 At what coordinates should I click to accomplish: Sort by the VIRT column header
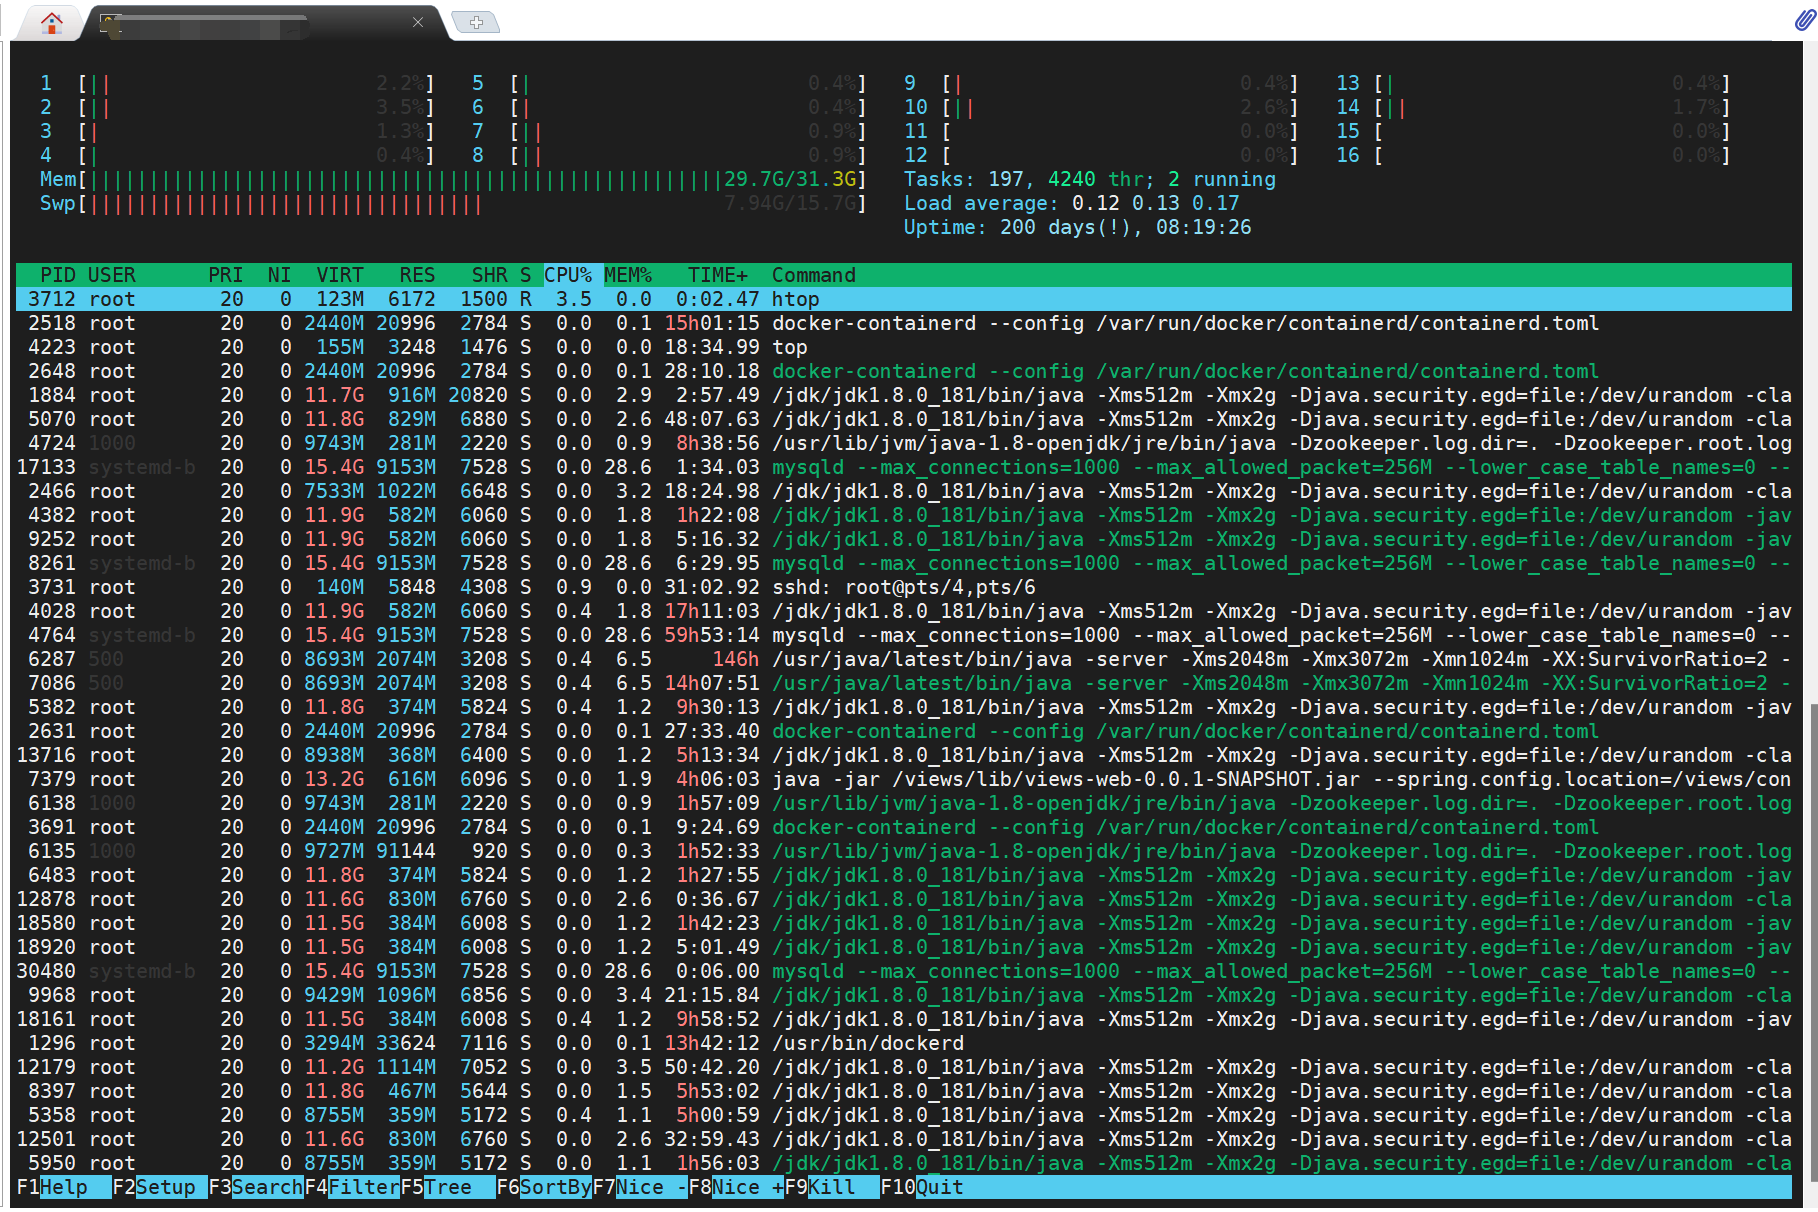click(x=340, y=275)
